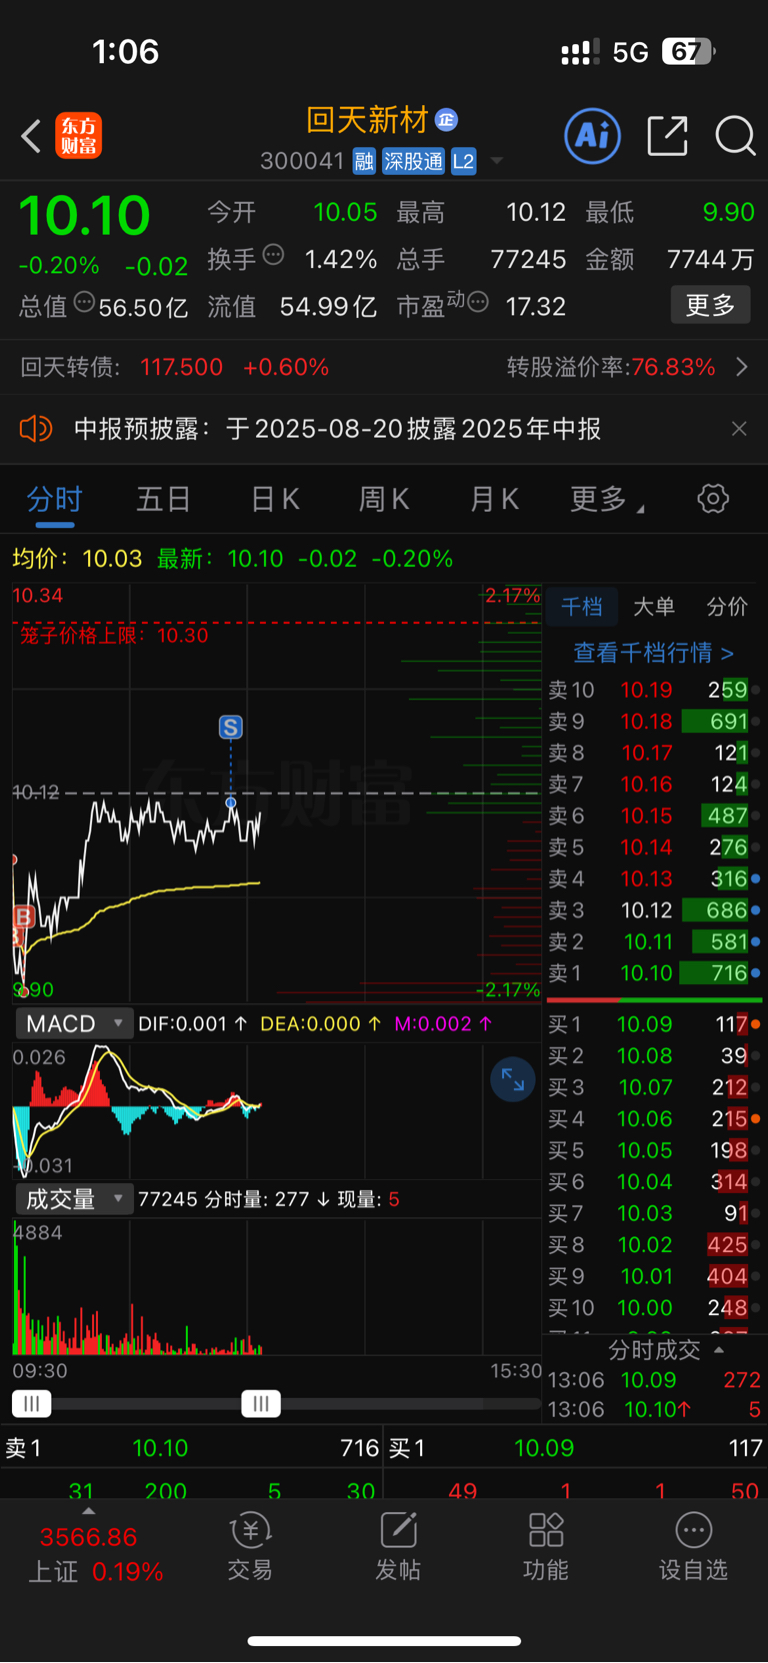Tap the back arrow icon

(x=31, y=136)
